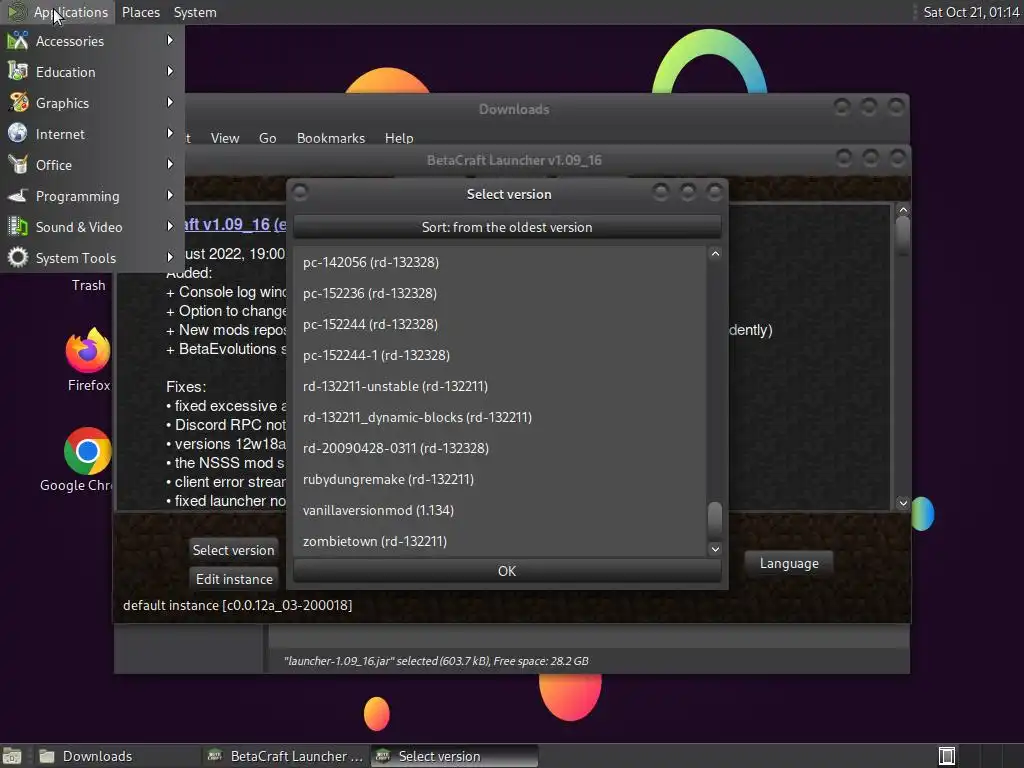The image size is (1024, 768).
Task: Open the Go menu in the Downloads window
Action: 267,138
